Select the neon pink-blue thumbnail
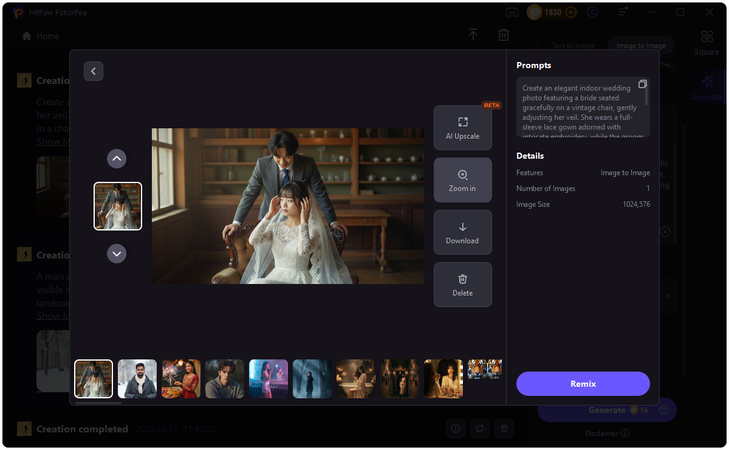 [x=268, y=379]
